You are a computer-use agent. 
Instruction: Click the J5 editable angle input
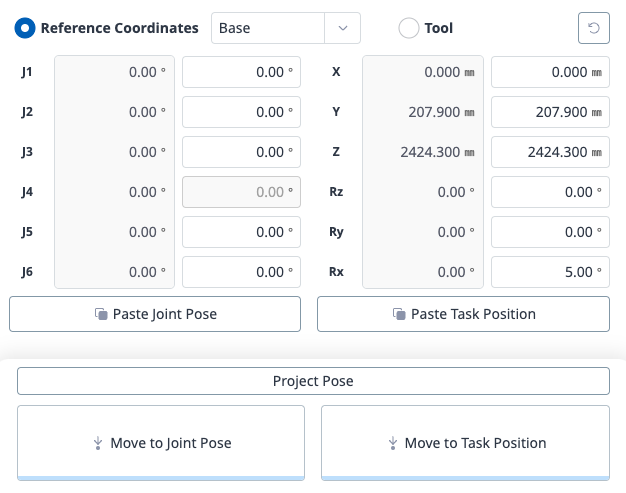tap(241, 232)
